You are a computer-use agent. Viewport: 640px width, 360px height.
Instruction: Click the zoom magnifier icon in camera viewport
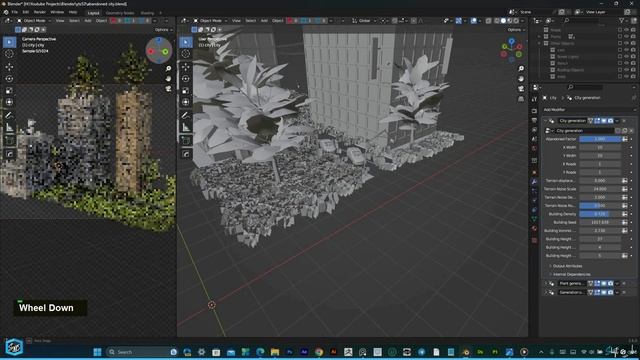click(x=169, y=69)
